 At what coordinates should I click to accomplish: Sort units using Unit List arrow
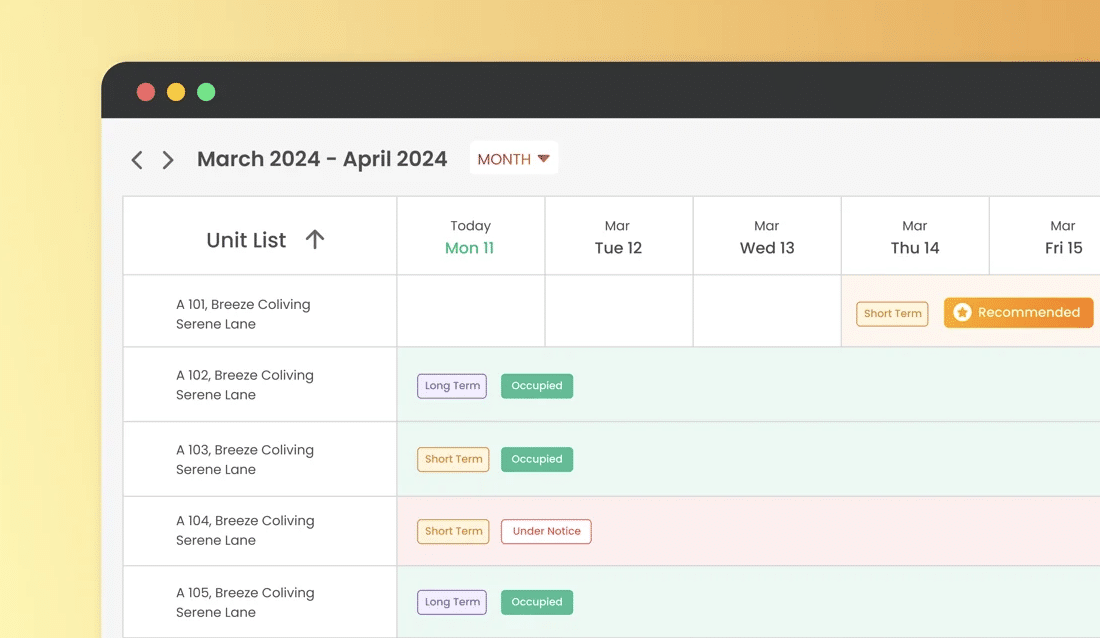pyautogui.click(x=315, y=239)
